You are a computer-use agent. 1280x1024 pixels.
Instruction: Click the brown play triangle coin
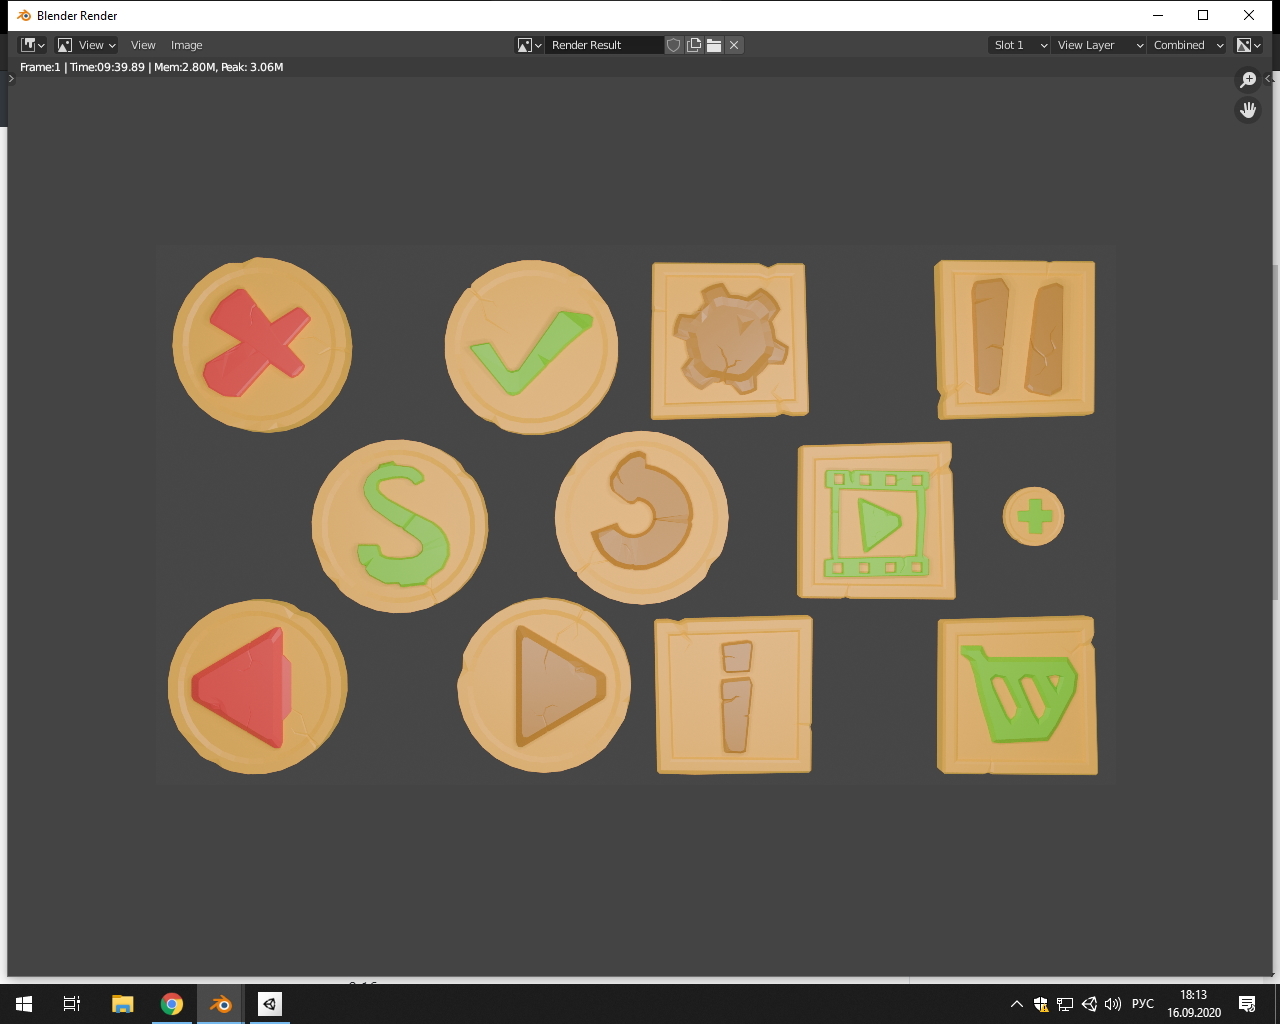point(545,685)
